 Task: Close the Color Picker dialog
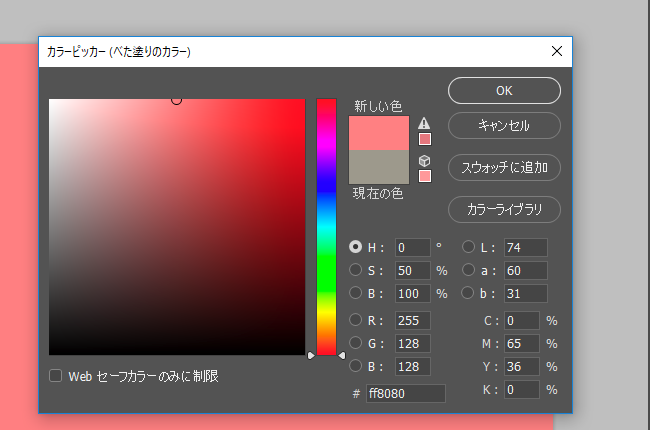pos(557,51)
